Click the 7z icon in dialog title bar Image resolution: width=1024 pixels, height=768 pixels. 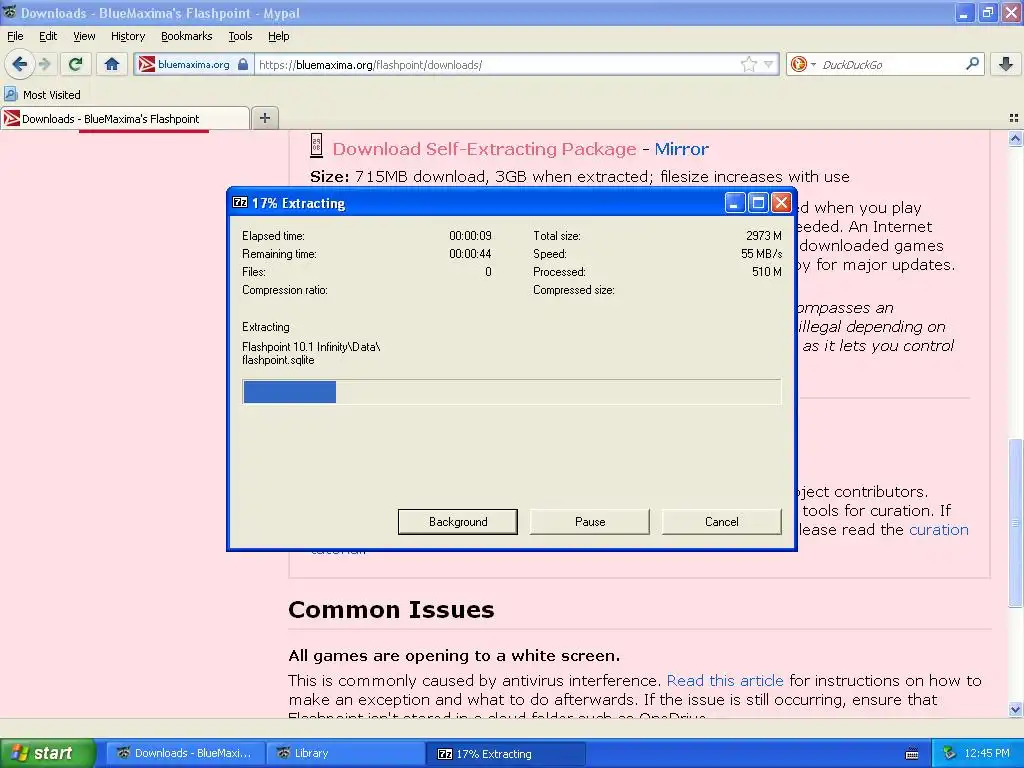(240, 202)
